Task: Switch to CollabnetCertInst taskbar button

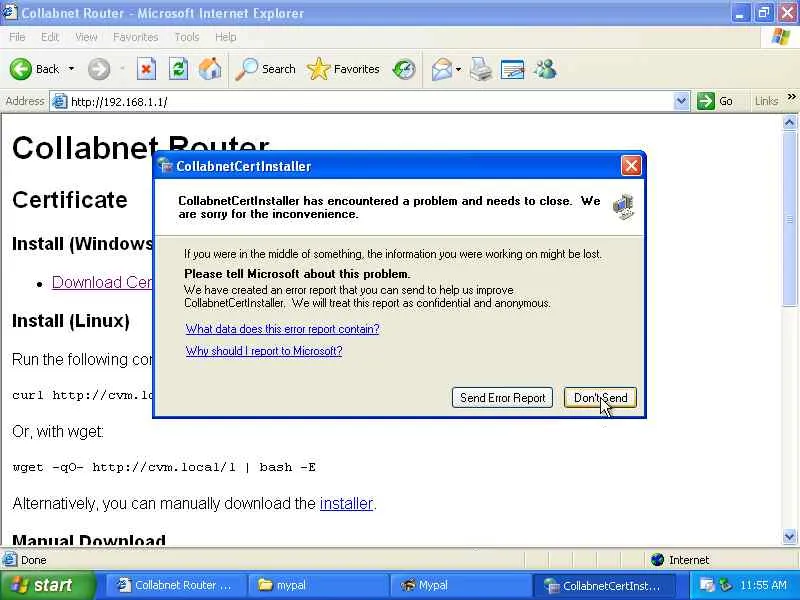Action: pyautogui.click(x=604, y=585)
